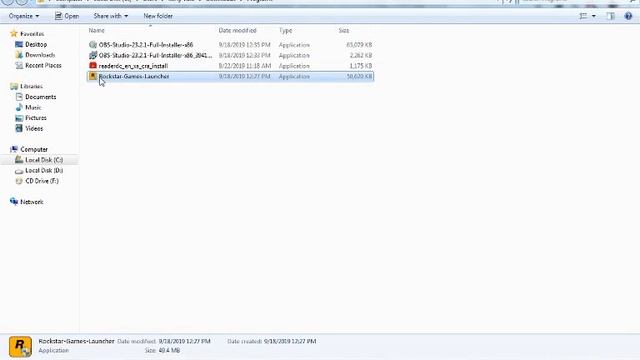The height and width of the screenshot is (360, 640).
Task: Sort by the Type column header
Action: 285,30
